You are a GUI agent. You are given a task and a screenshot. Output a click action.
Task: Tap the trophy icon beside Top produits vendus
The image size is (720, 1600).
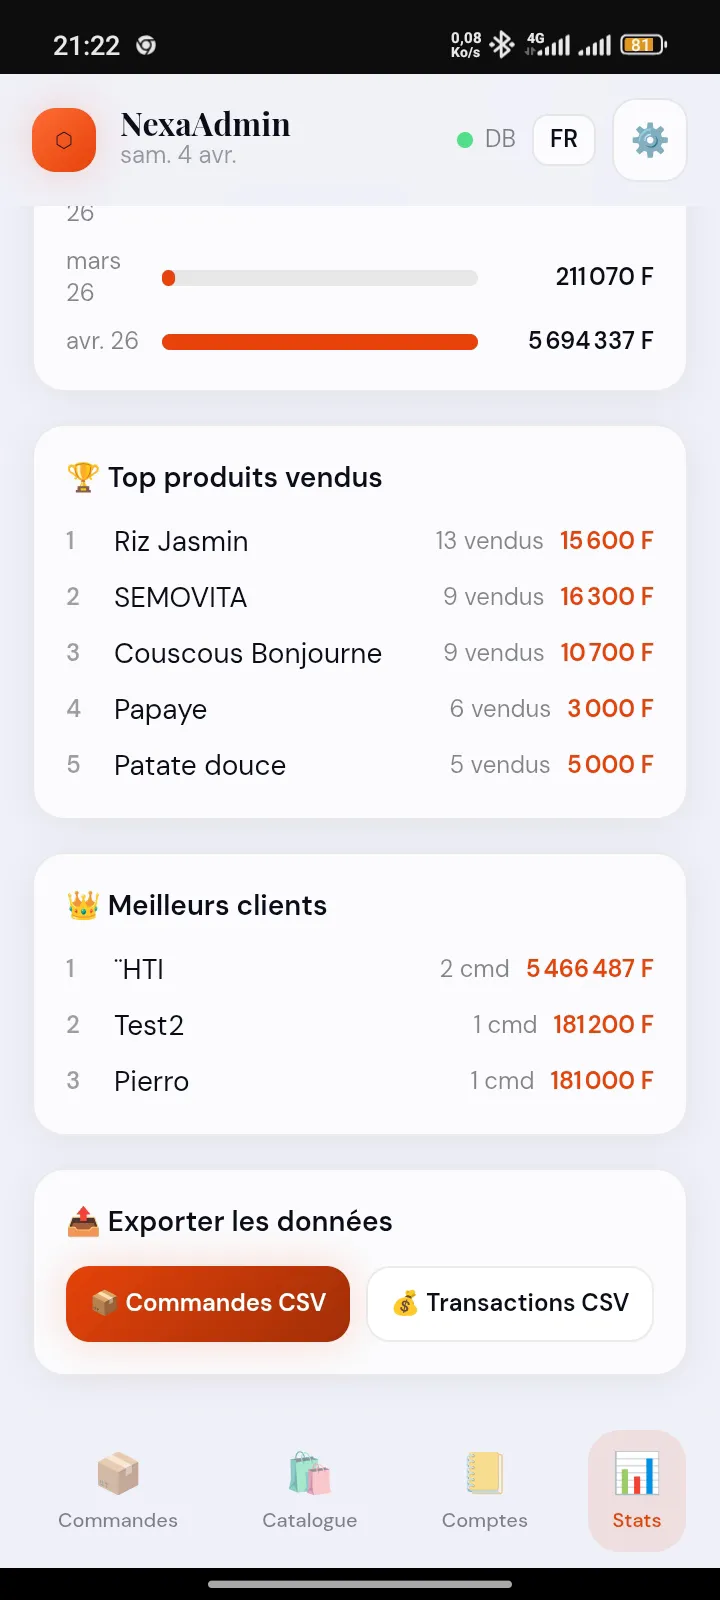coord(83,477)
